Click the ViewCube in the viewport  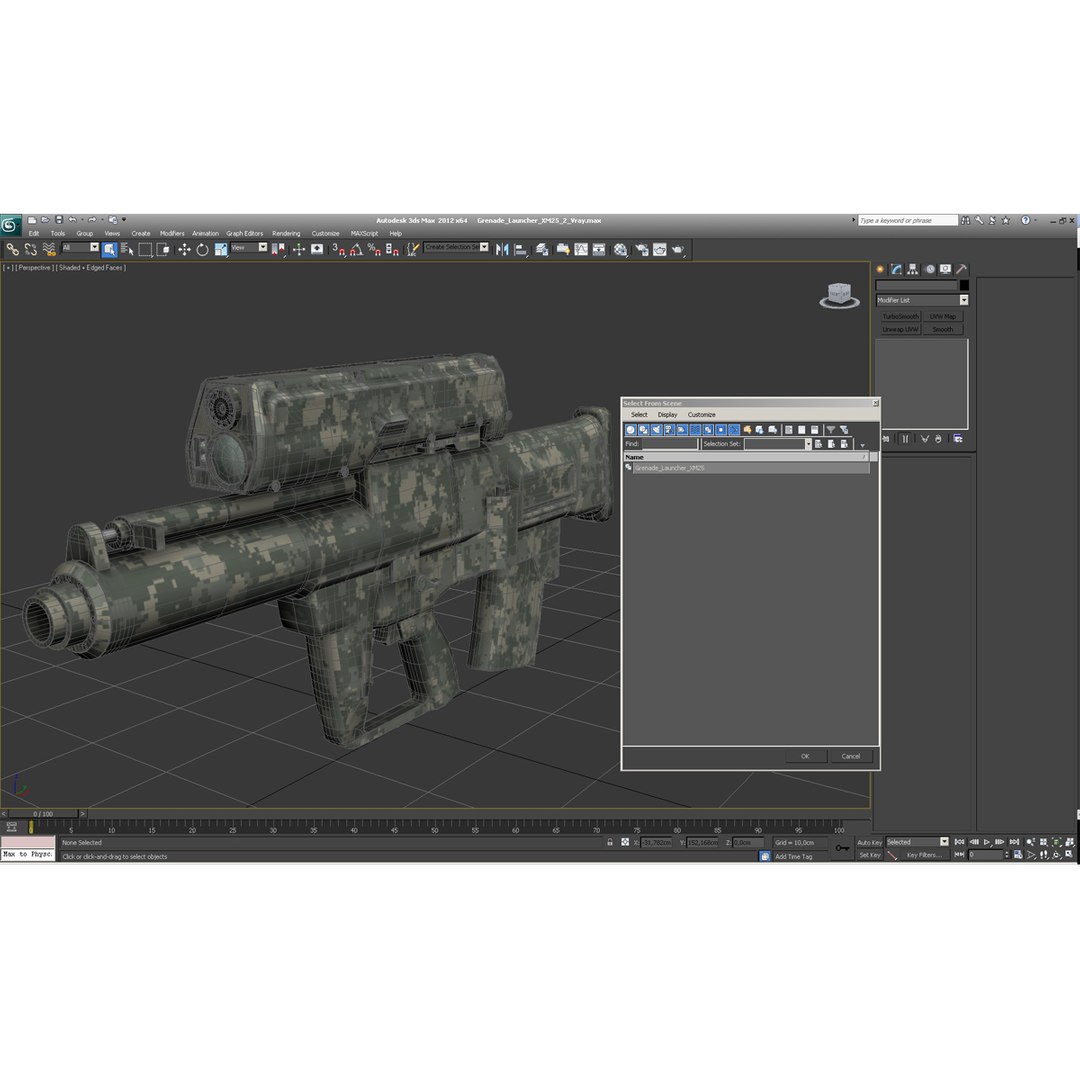(839, 295)
